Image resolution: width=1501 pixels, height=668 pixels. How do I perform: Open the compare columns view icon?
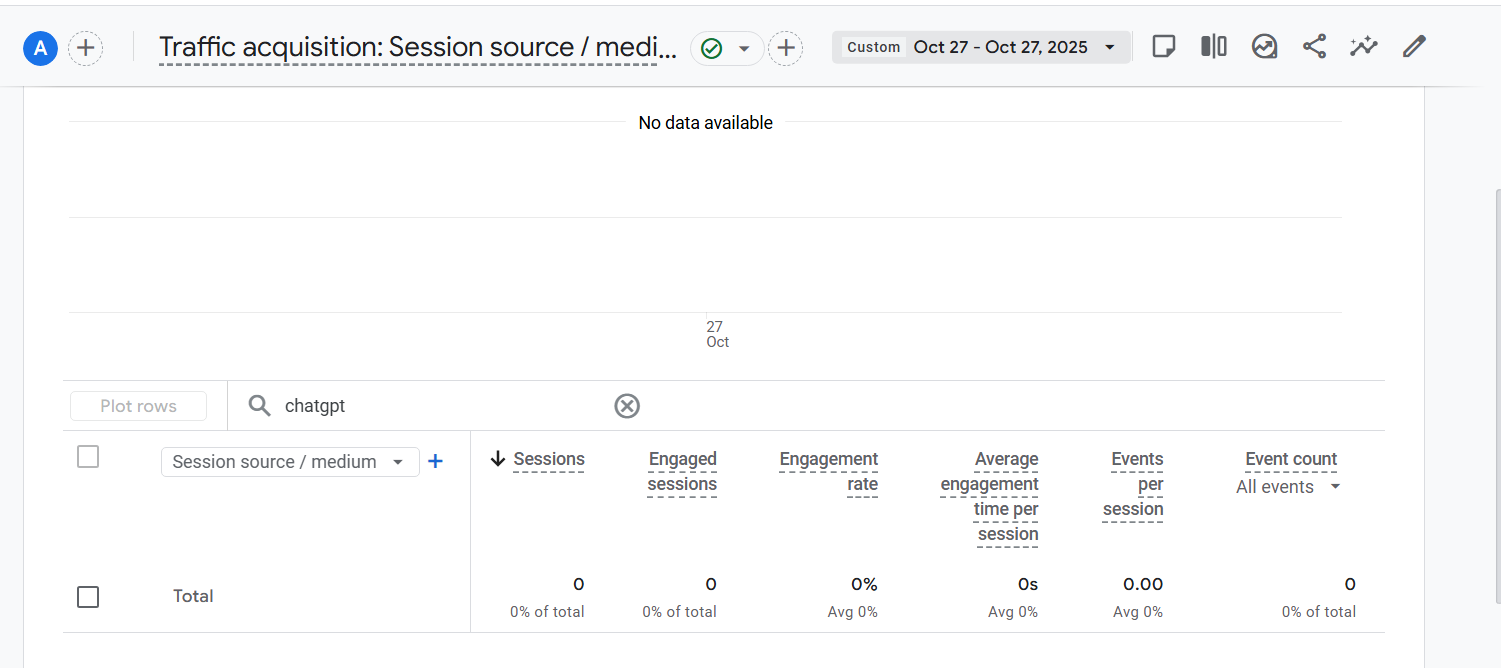1213,47
